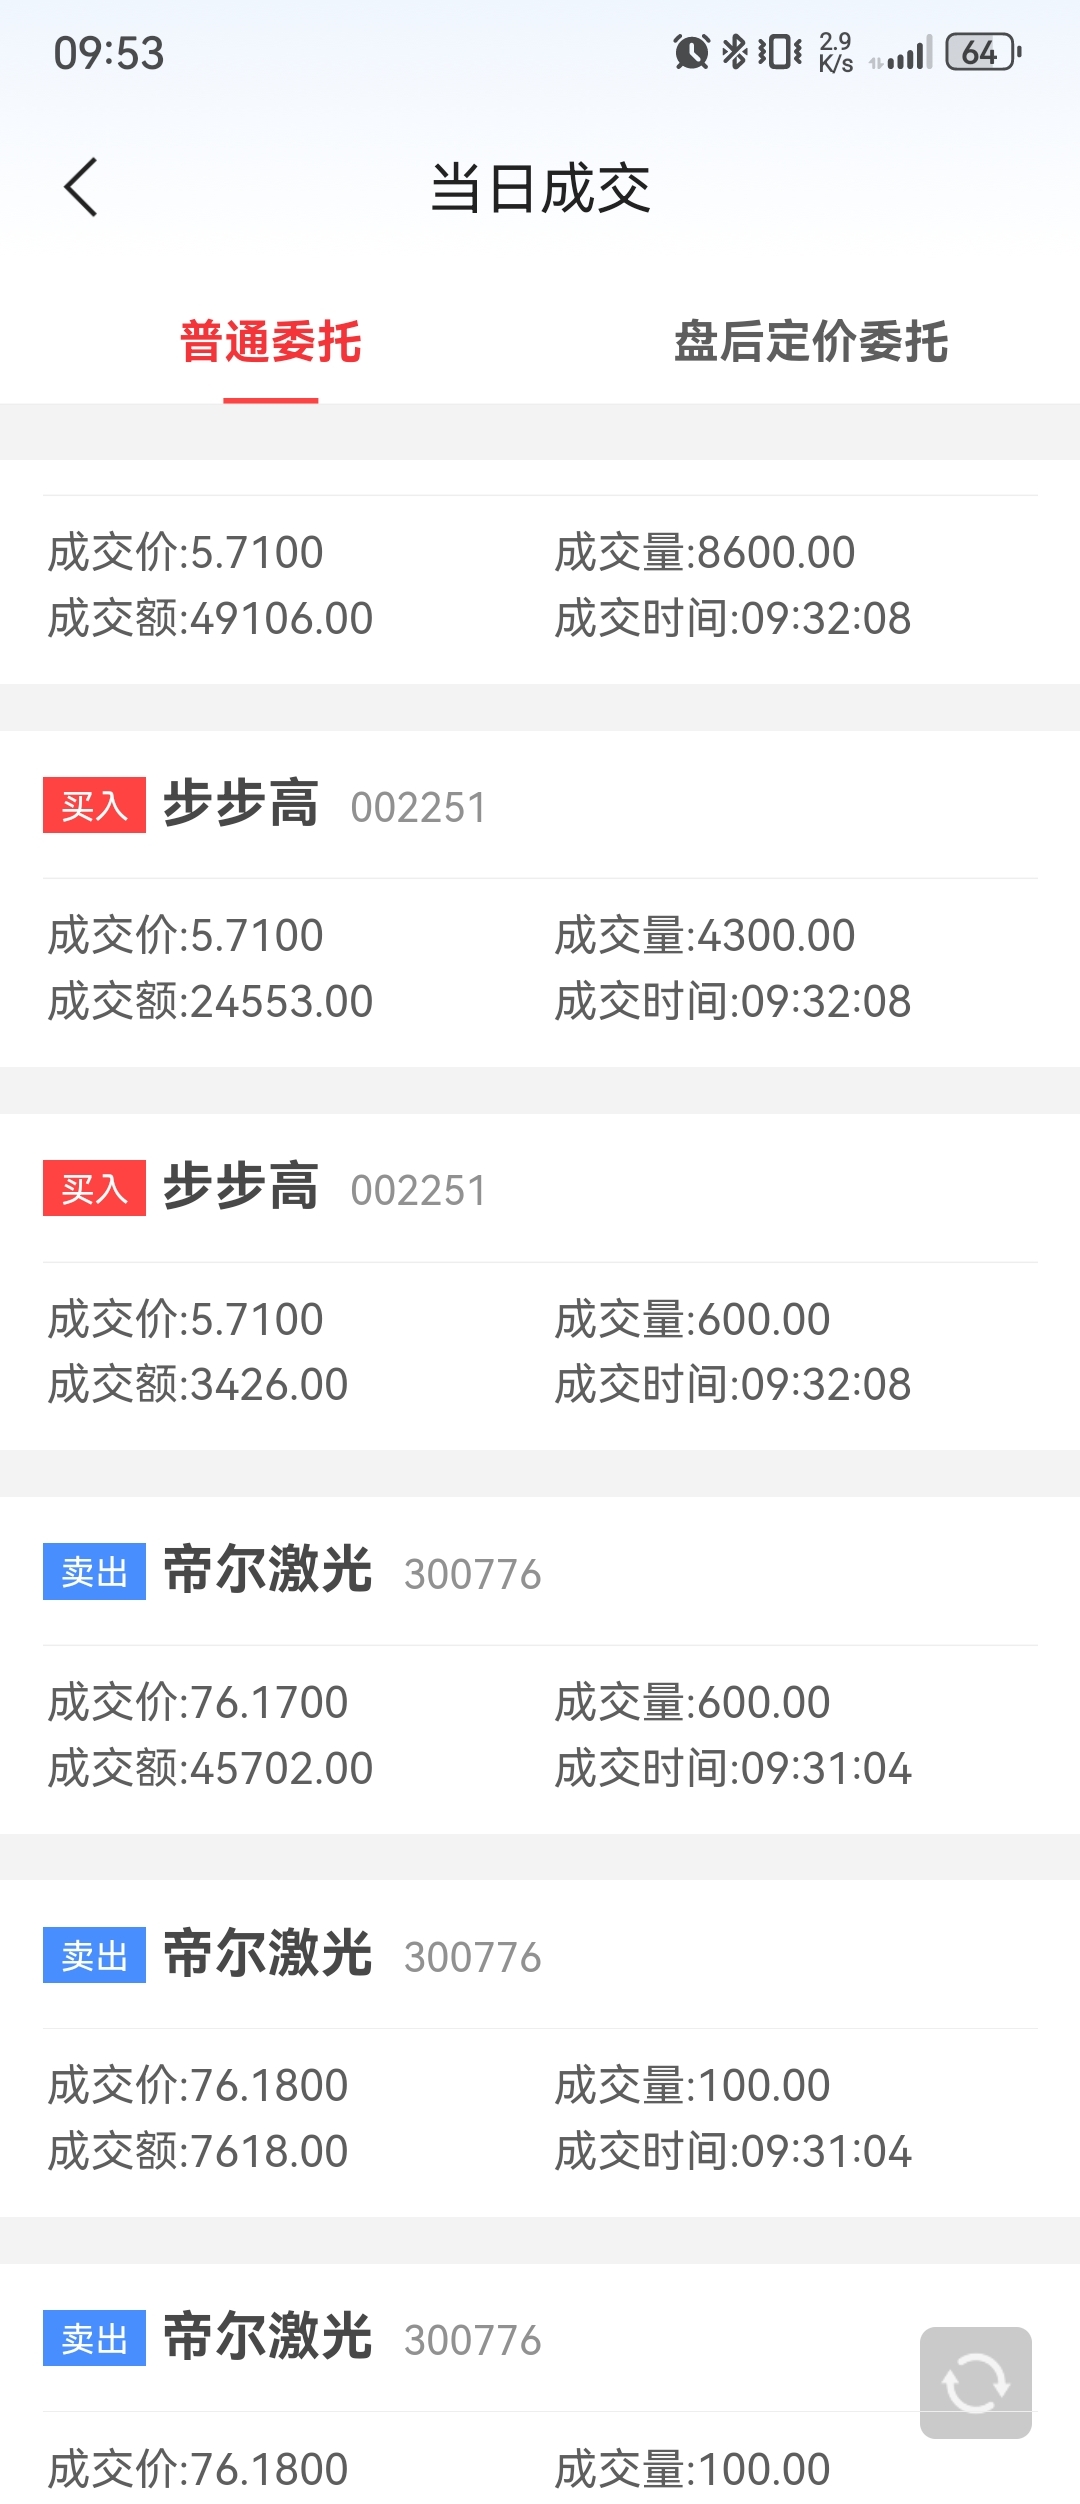Open 帝尔激光 trade with 成交额 7618.00

[540, 2049]
